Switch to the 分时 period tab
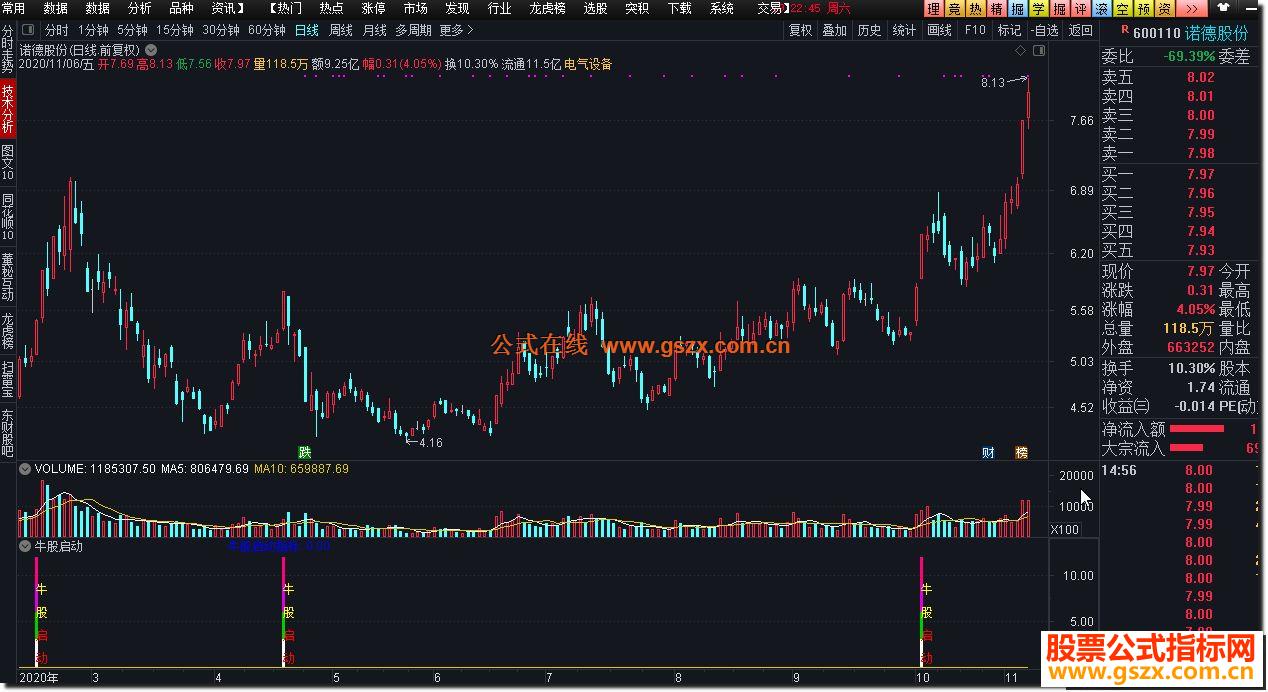 tap(56, 30)
